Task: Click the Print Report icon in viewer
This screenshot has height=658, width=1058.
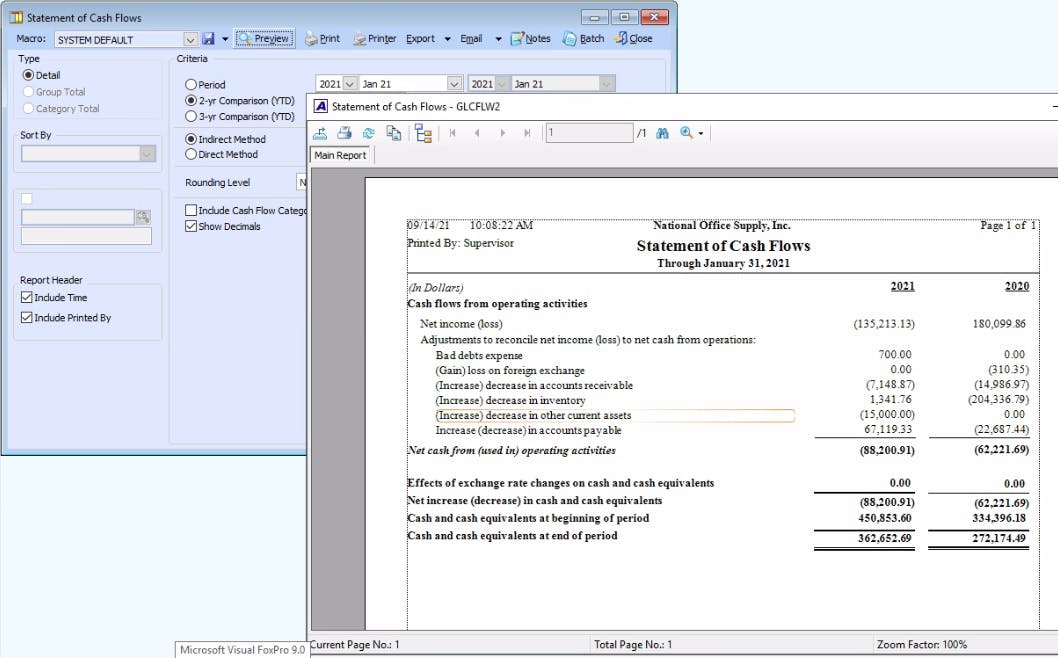Action: pyautogui.click(x=344, y=134)
